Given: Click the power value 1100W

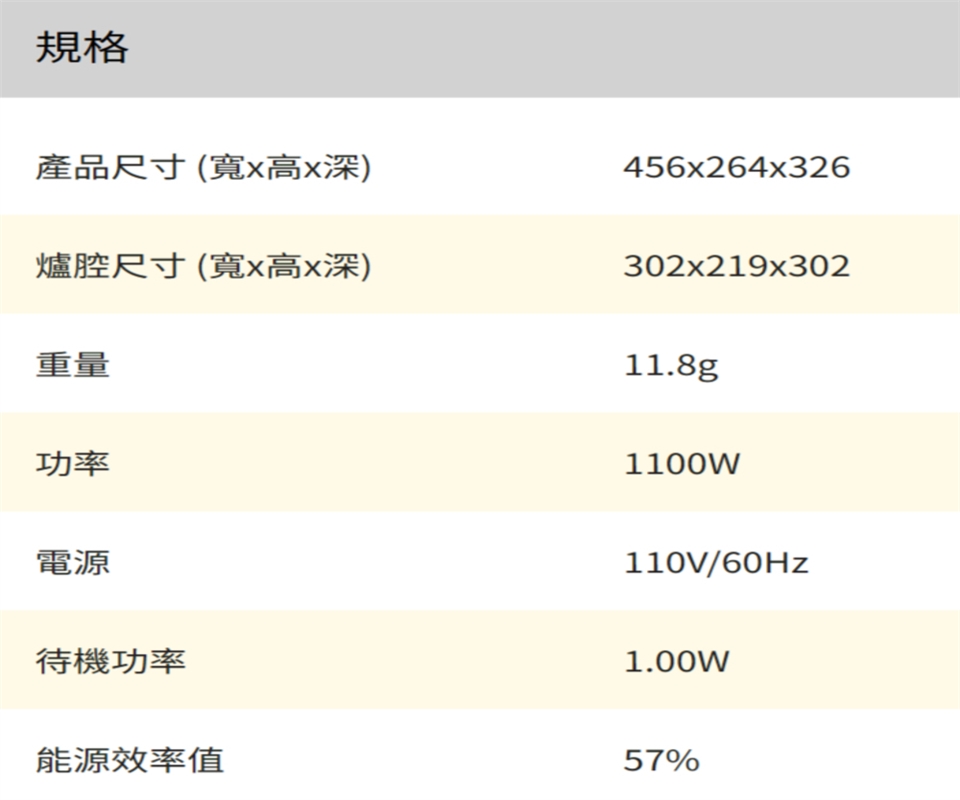Looking at the screenshot, I should click(682, 464).
